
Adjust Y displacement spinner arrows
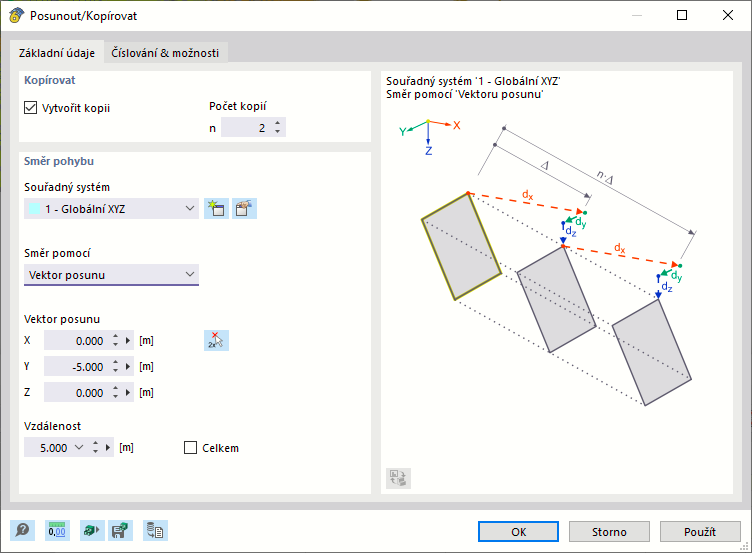click(116, 366)
